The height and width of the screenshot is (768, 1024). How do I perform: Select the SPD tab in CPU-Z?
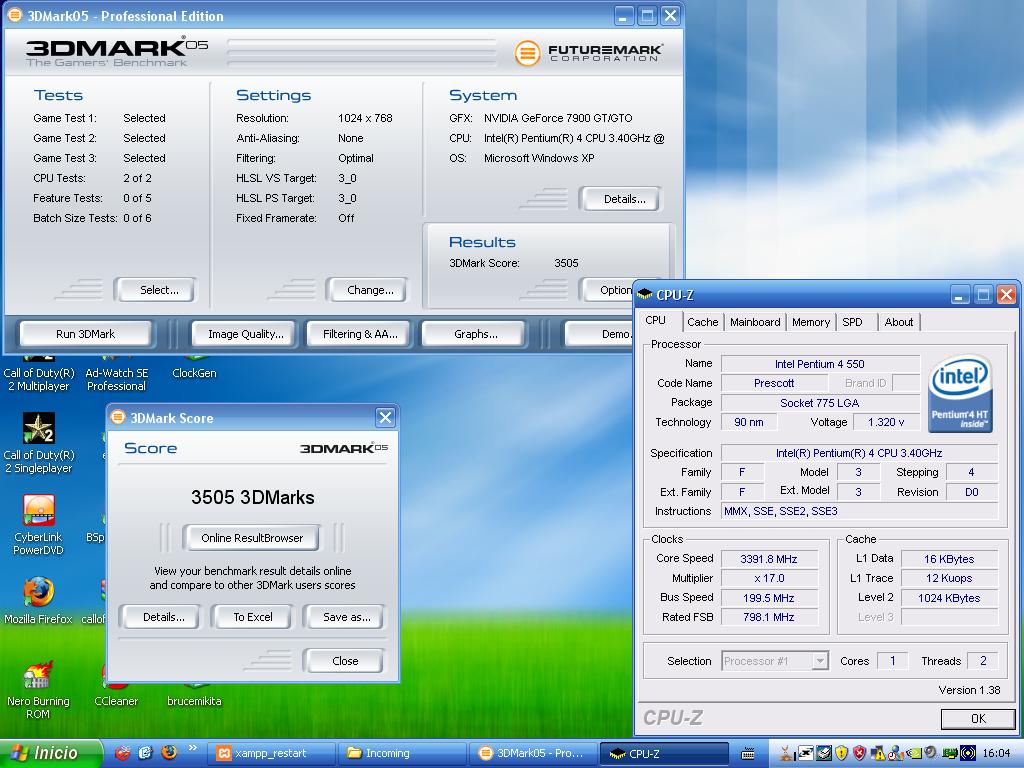(852, 322)
